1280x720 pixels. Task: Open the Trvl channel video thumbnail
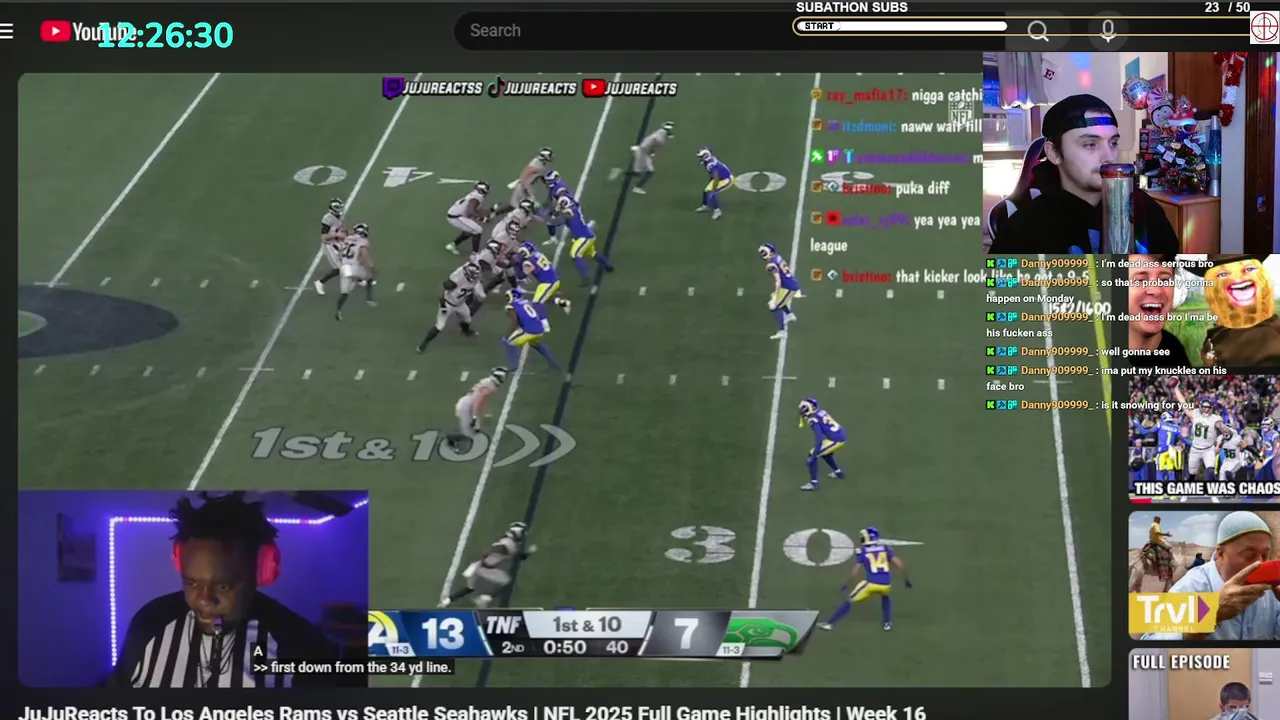coord(1204,575)
